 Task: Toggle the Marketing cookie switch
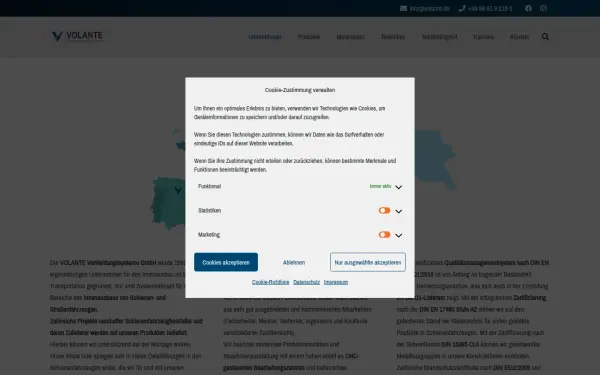coord(384,235)
